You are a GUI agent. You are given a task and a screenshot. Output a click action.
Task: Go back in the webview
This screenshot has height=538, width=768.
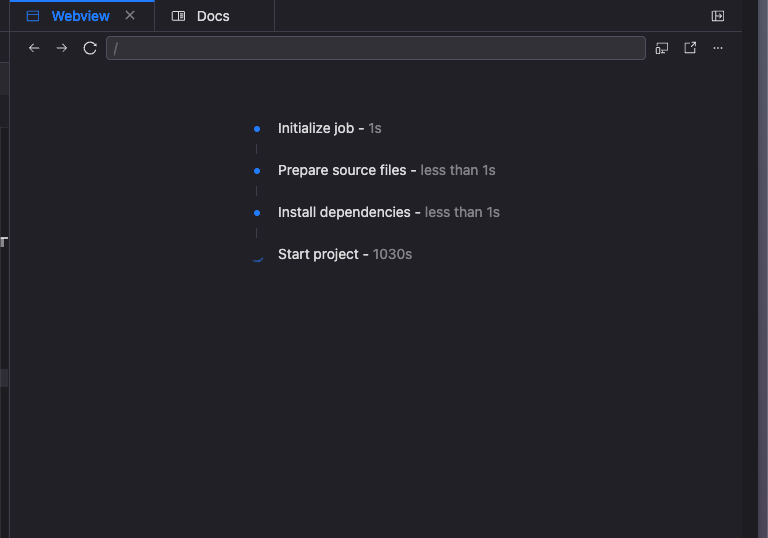(34, 48)
